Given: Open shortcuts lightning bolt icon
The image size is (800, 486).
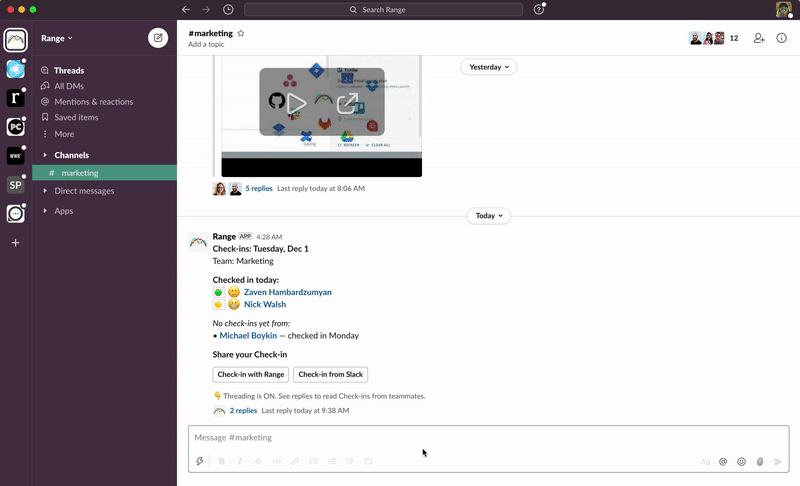Looking at the screenshot, I should (x=199, y=461).
